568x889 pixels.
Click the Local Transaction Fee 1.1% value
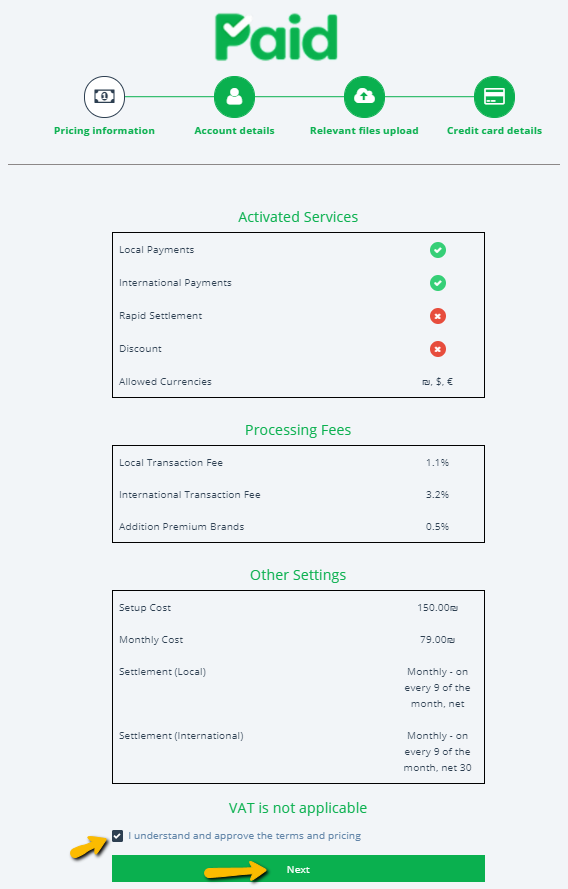[437, 463]
